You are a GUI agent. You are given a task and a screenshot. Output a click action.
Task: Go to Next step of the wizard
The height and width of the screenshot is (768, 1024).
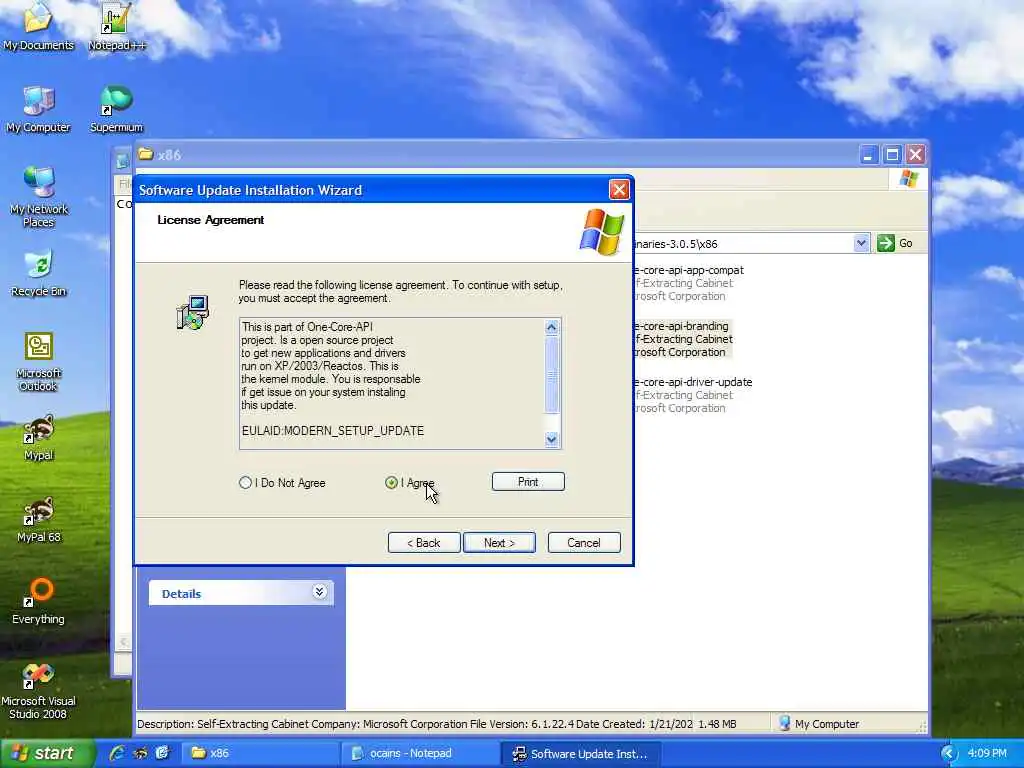tap(499, 543)
